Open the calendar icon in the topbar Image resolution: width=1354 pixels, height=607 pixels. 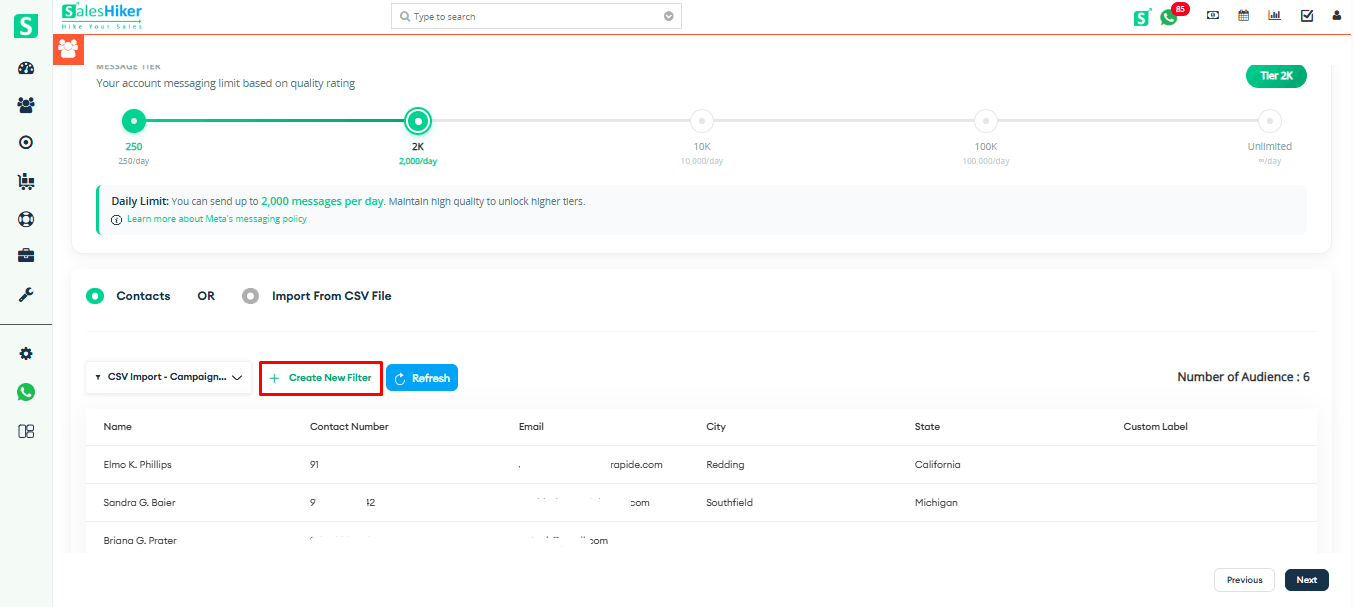[1243, 14]
